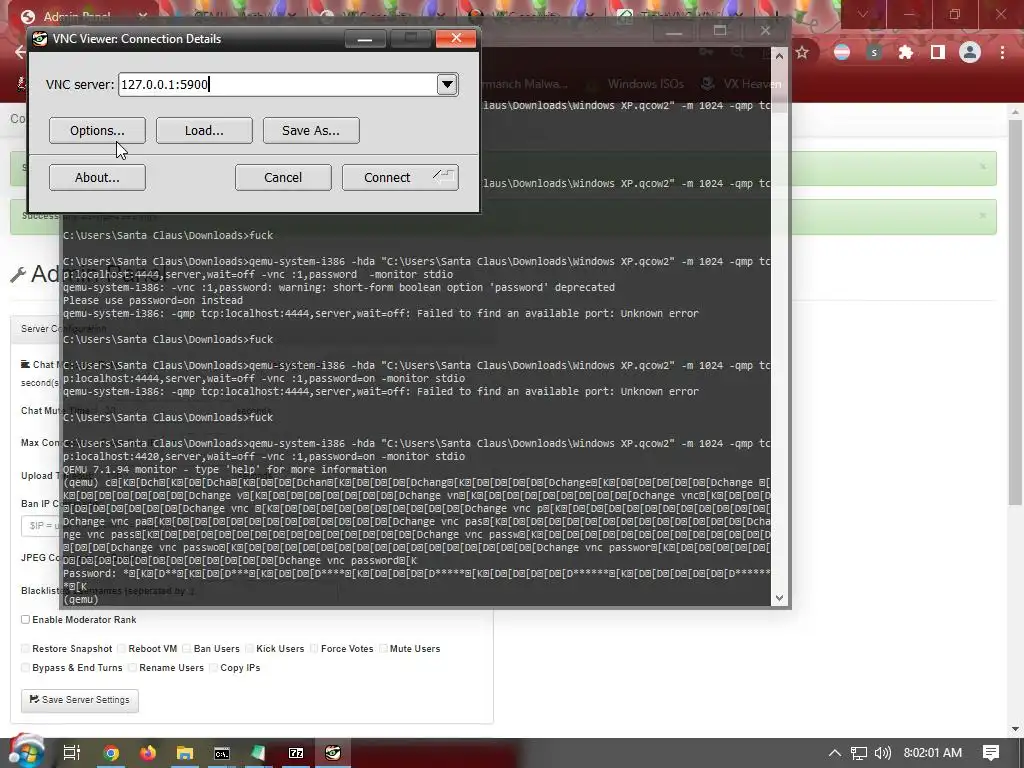
Task: Click the green notebook taskbar icon
Action: point(259,753)
